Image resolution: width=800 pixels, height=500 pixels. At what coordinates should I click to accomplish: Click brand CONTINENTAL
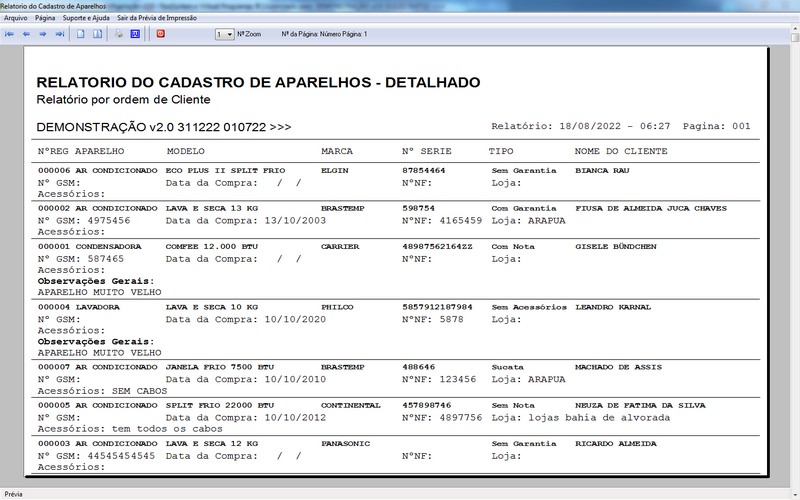point(351,405)
